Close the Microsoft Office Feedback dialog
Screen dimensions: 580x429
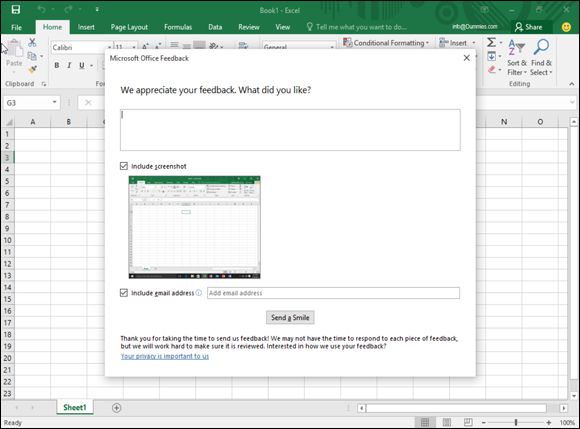click(x=466, y=58)
